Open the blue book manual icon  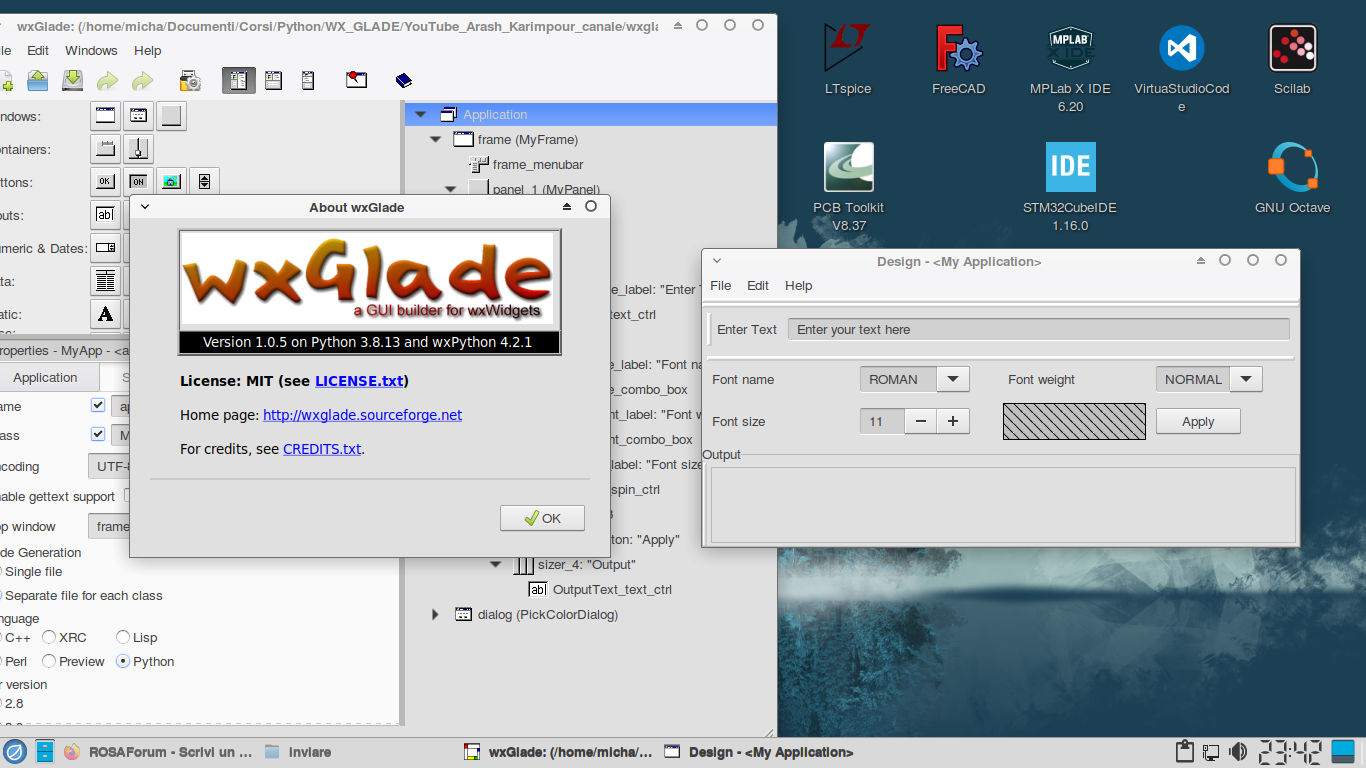point(404,81)
